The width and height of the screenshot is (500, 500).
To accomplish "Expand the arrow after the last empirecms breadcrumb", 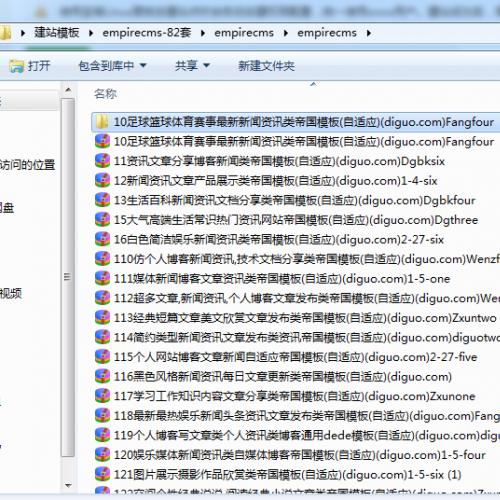I will [369, 33].
